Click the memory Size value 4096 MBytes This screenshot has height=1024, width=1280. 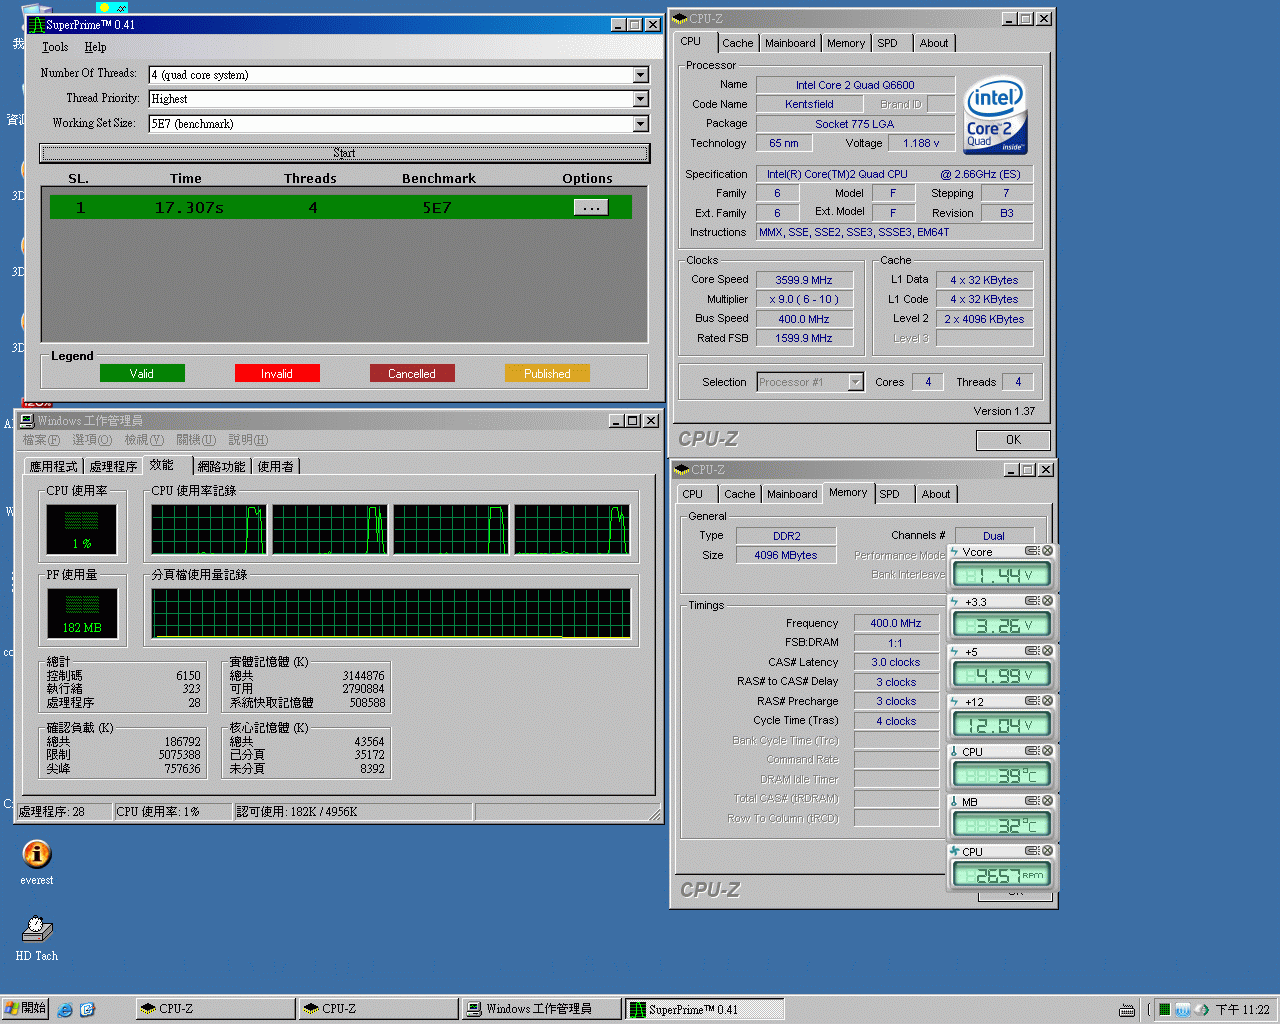click(786, 555)
